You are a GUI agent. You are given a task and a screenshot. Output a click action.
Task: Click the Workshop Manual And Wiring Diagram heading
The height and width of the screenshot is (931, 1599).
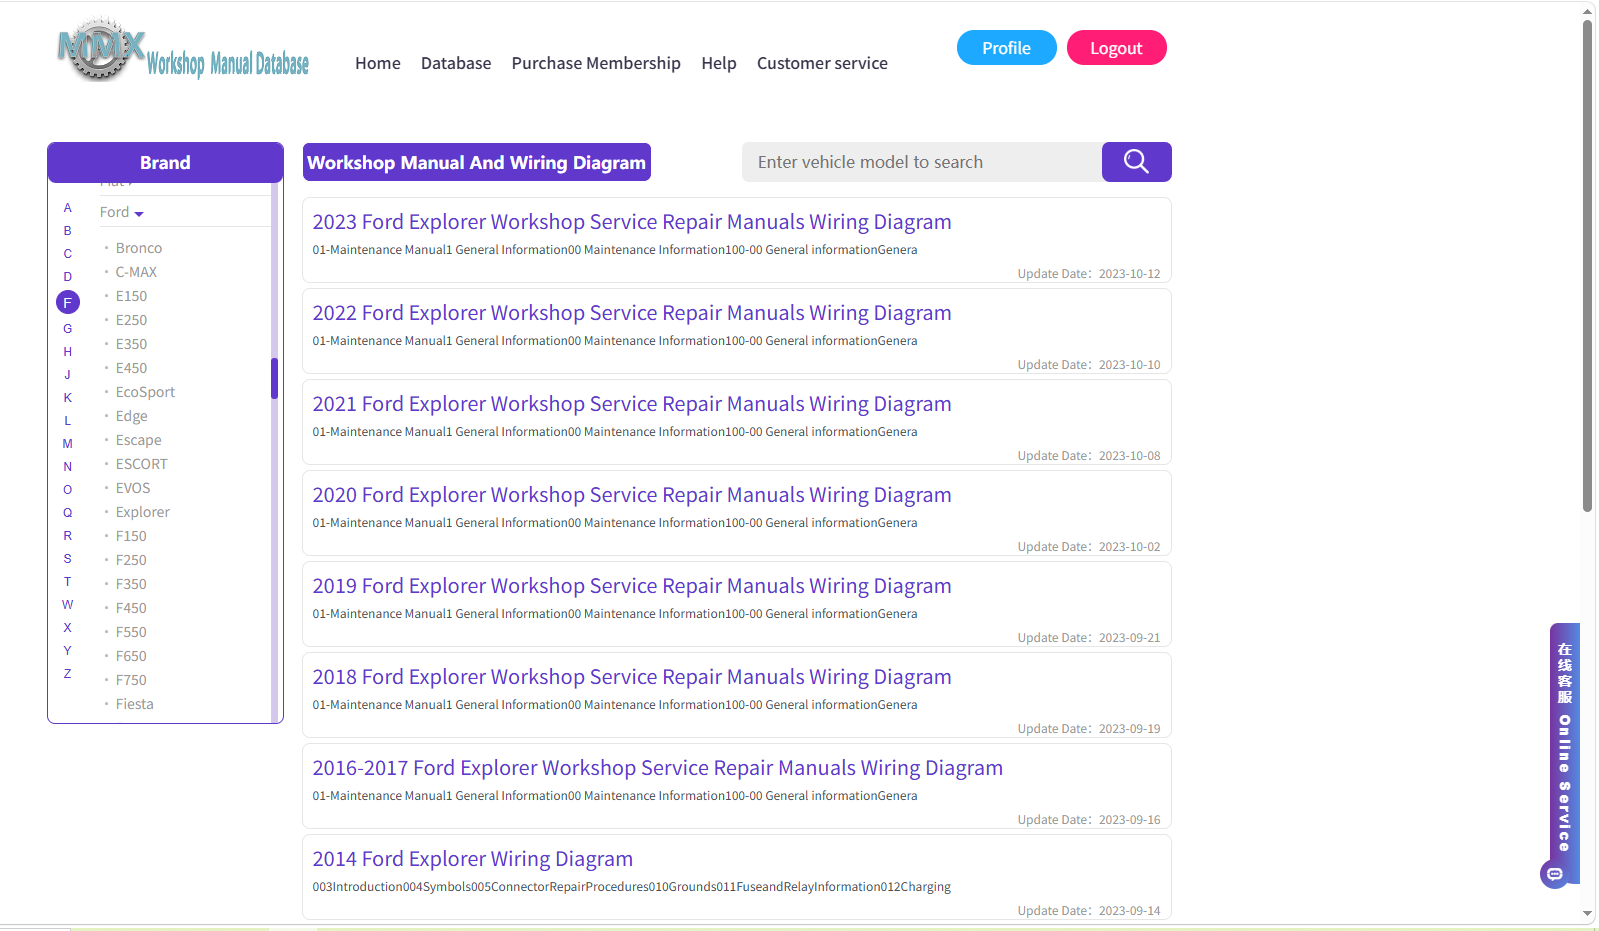tap(477, 162)
